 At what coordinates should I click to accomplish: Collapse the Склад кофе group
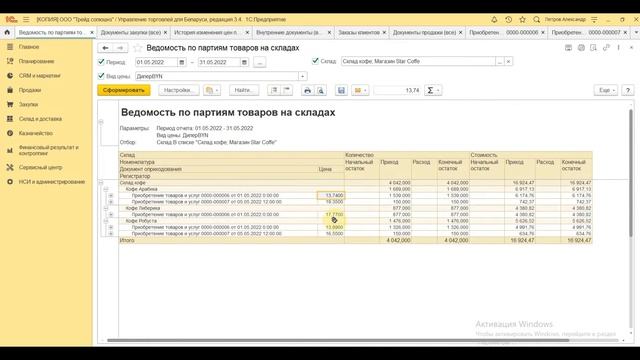(x=101, y=182)
